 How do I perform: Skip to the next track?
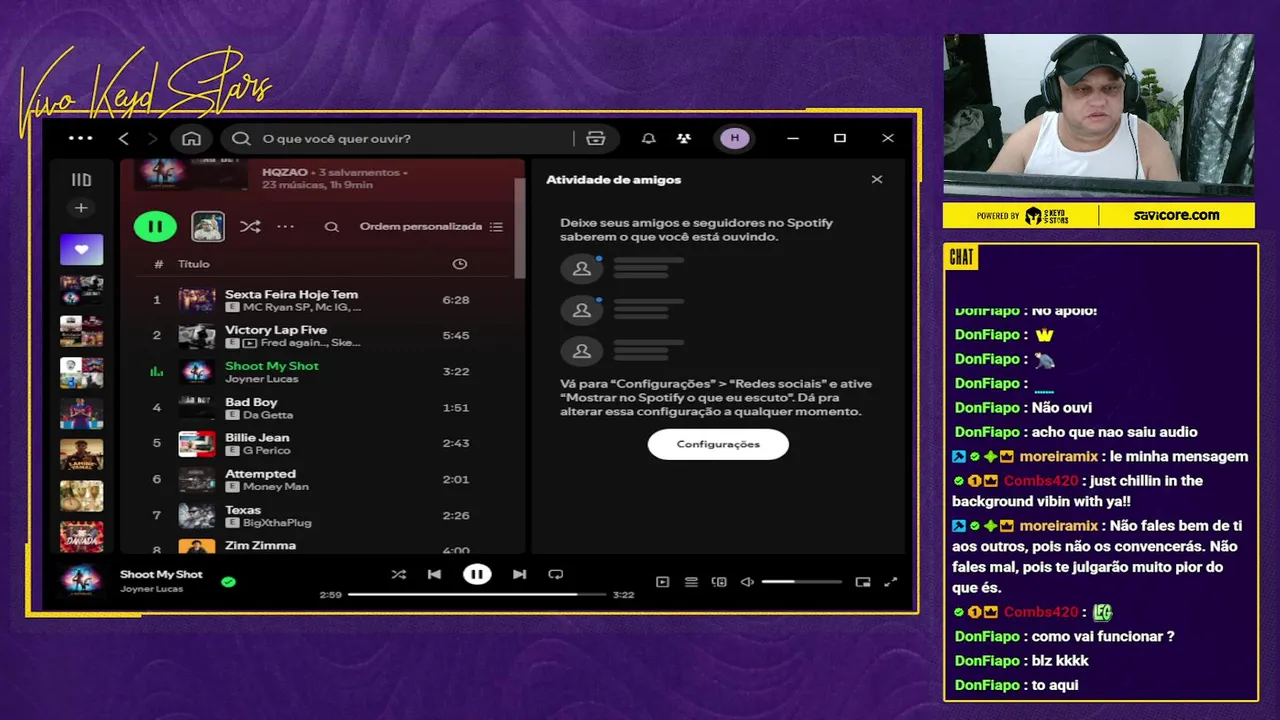[519, 574]
